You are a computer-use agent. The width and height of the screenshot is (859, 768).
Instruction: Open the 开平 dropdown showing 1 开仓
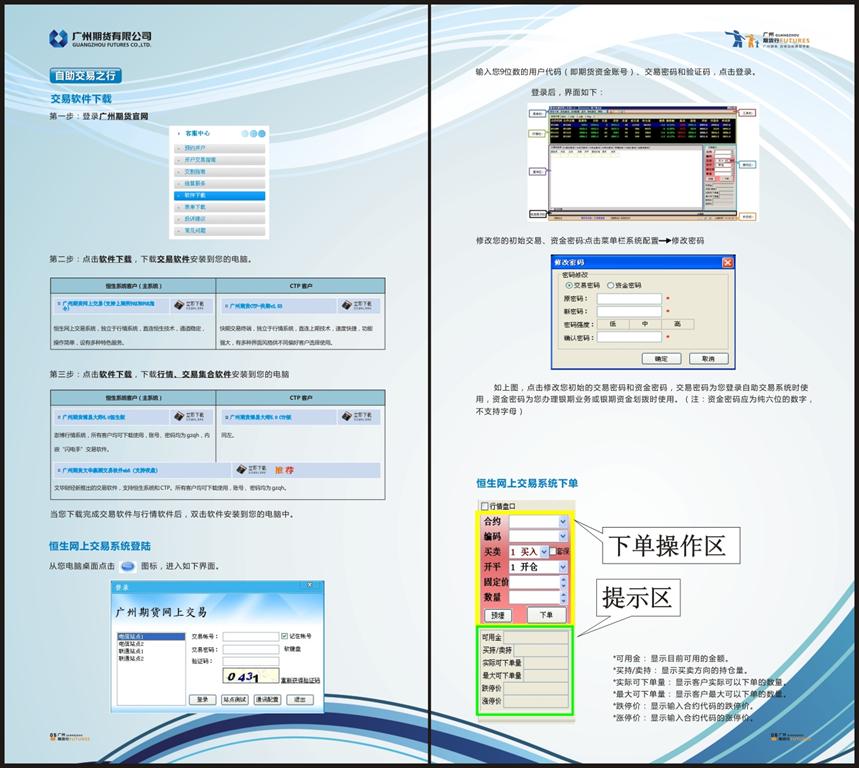click(x=563, y=567)
